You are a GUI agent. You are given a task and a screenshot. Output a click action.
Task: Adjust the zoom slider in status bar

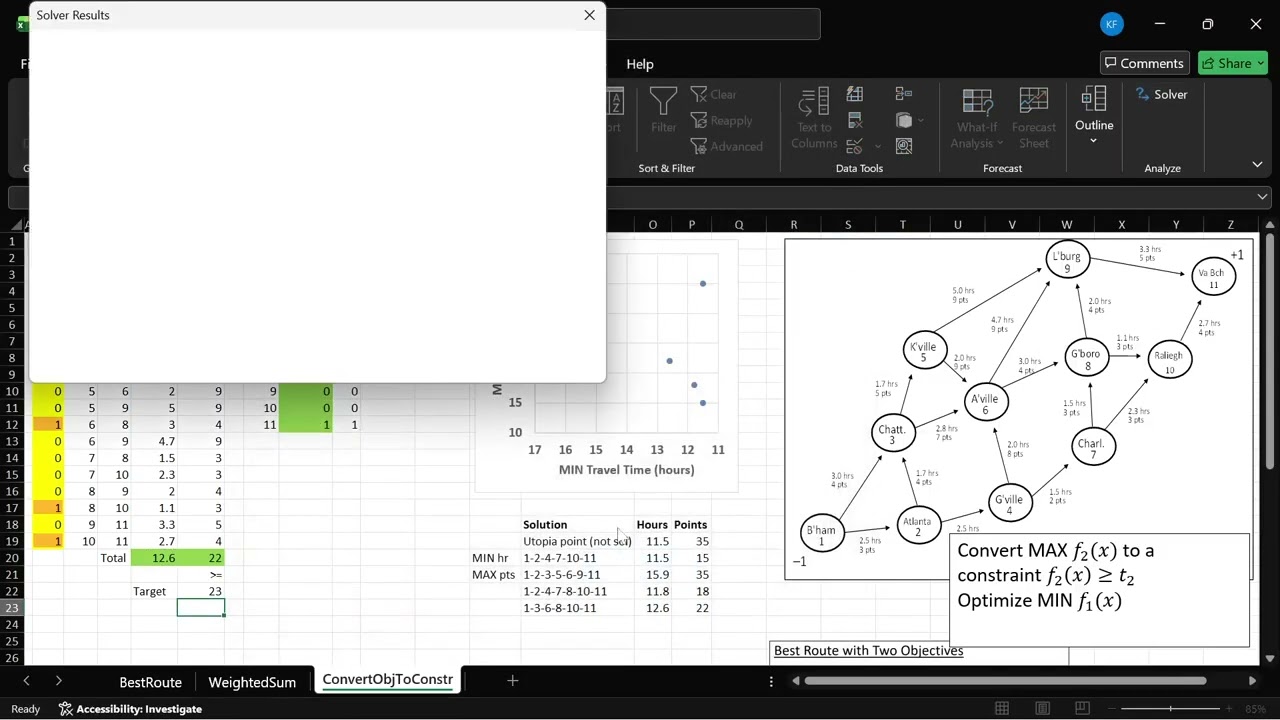click(x=1170, y=709)
